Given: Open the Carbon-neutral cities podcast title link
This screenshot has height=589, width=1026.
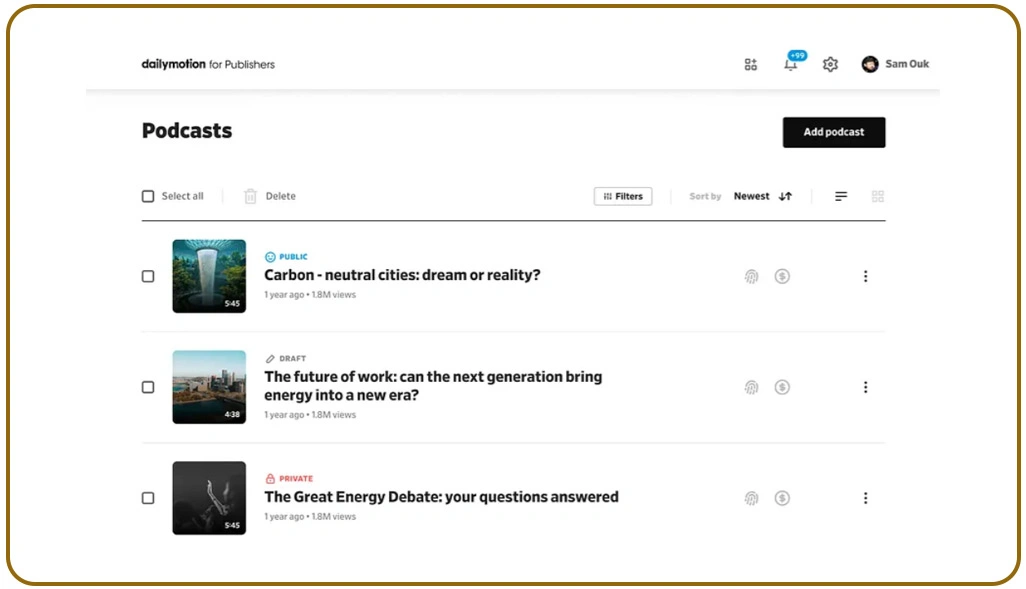Looking at the screenshot, I should click(x=403, y=274).
